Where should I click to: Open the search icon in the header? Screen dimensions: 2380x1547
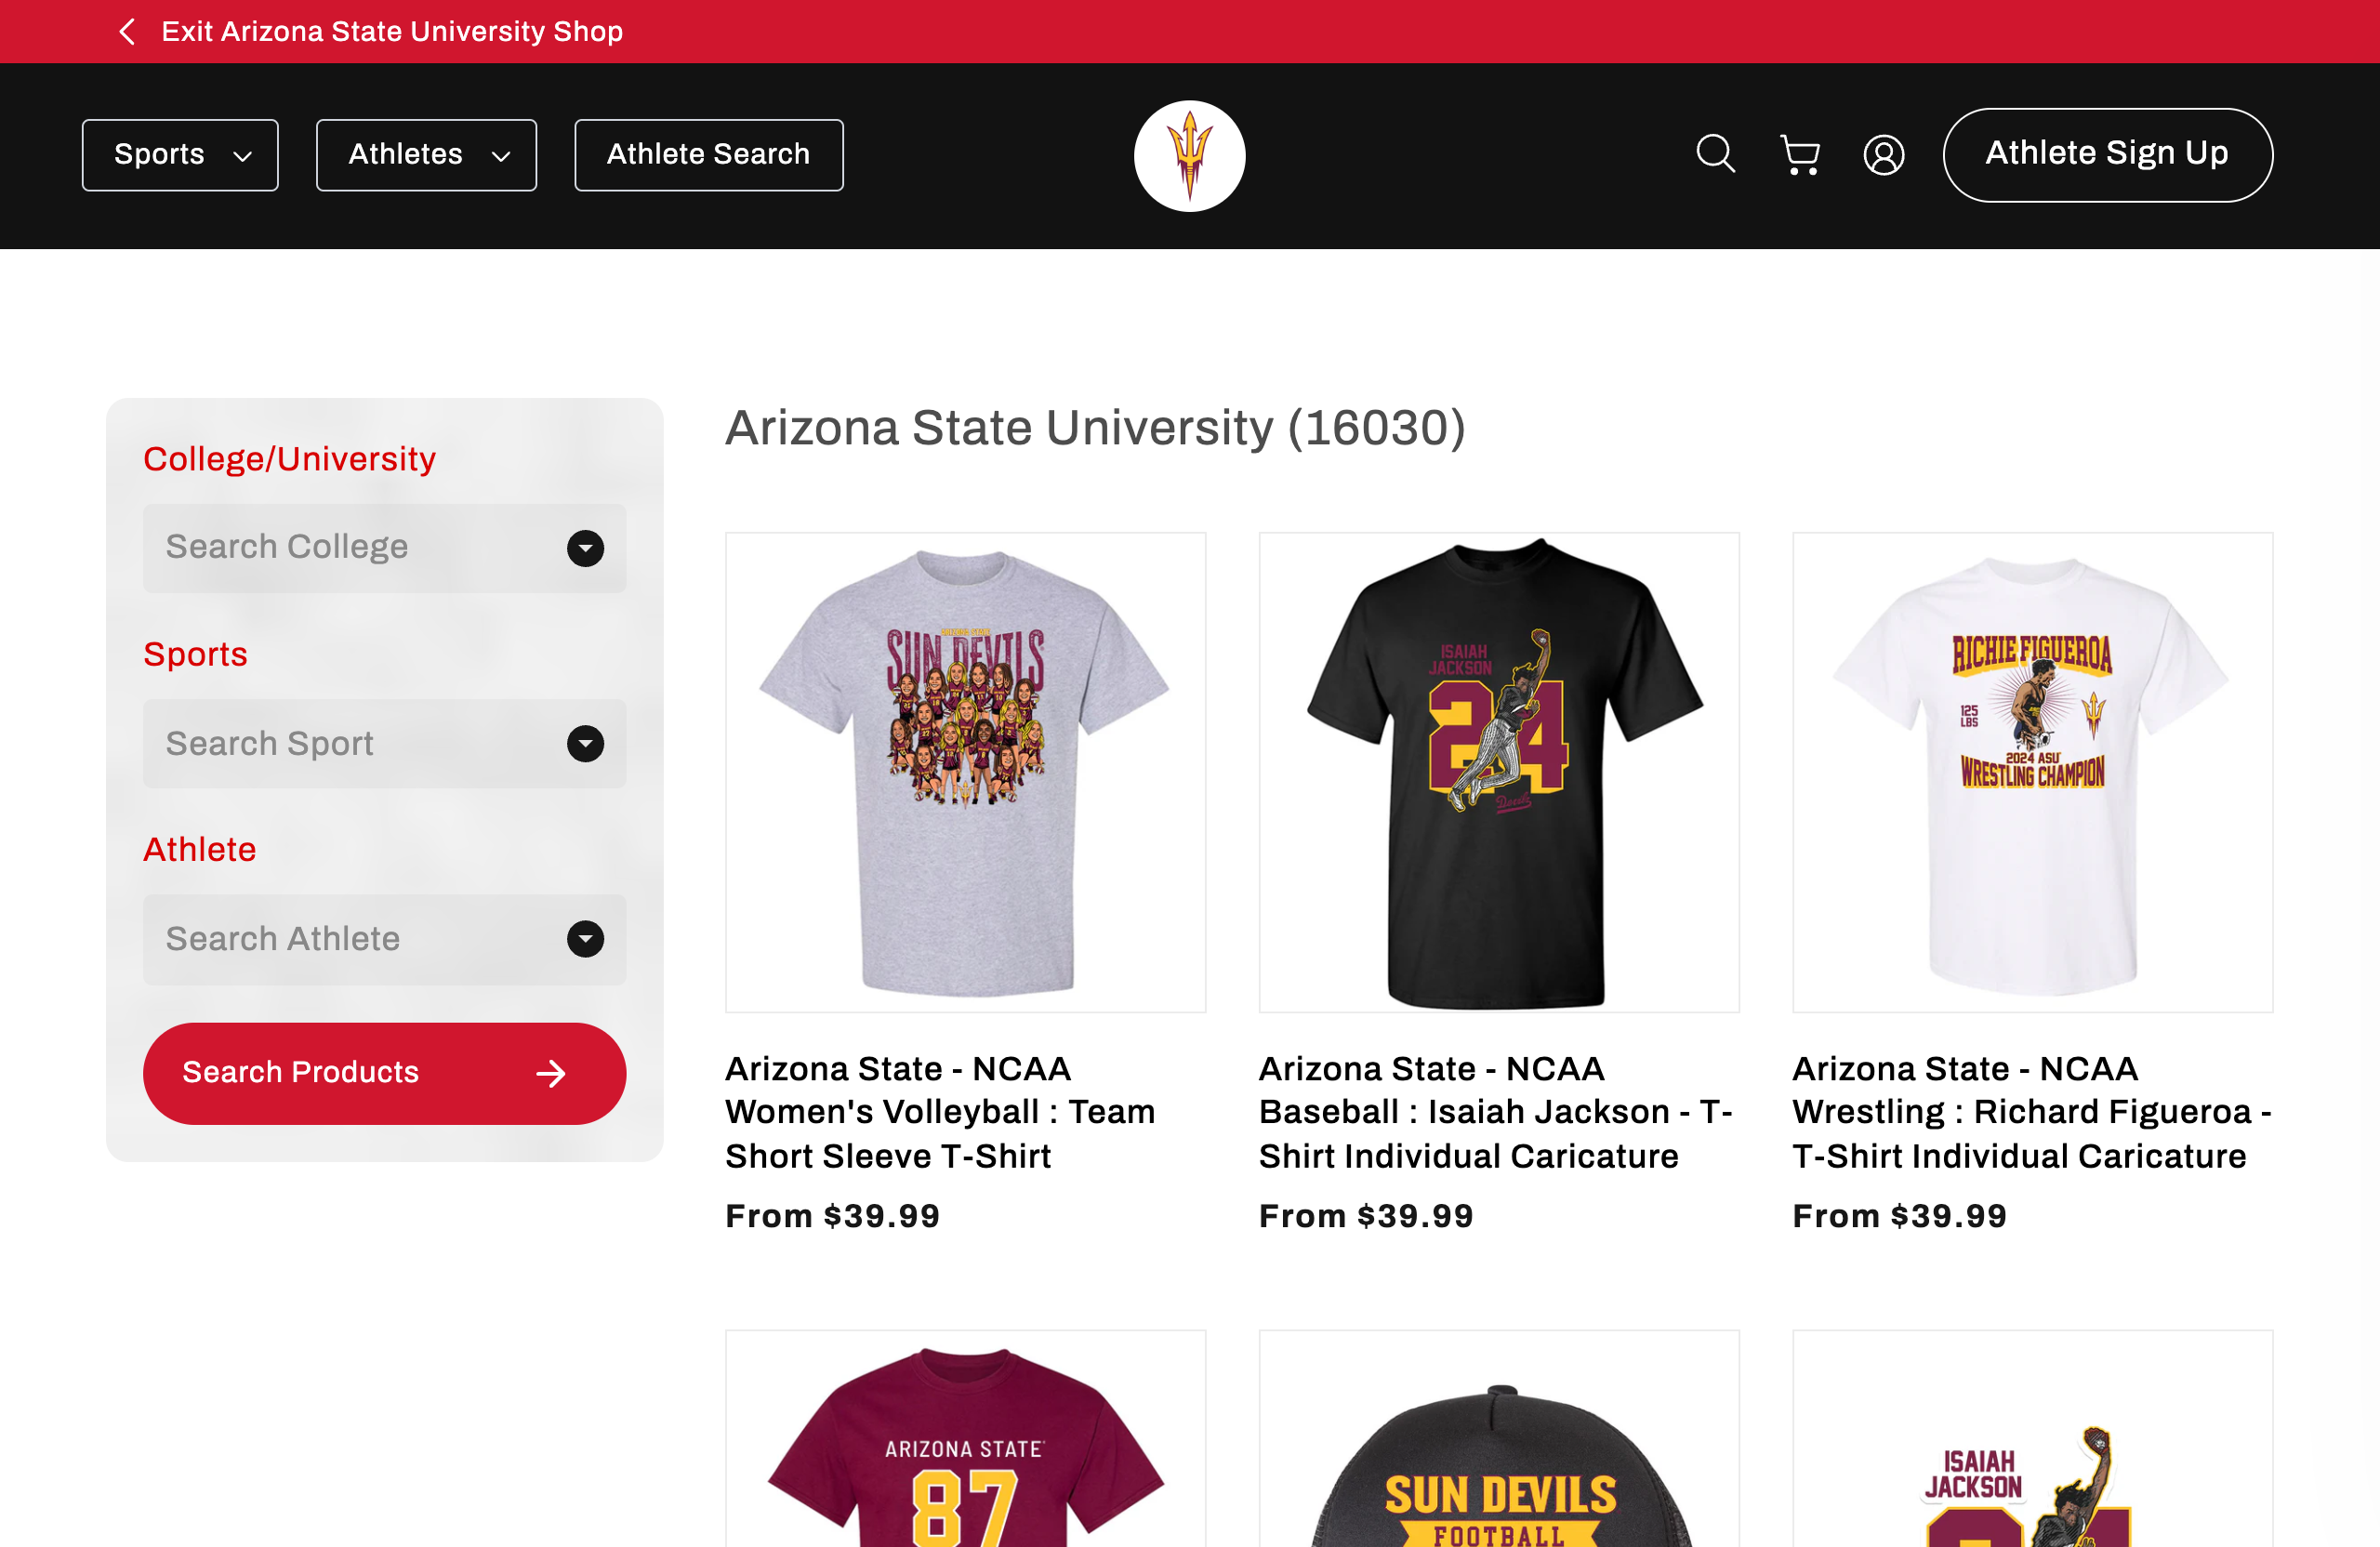pyautogui.click(x=1714, y=155)
